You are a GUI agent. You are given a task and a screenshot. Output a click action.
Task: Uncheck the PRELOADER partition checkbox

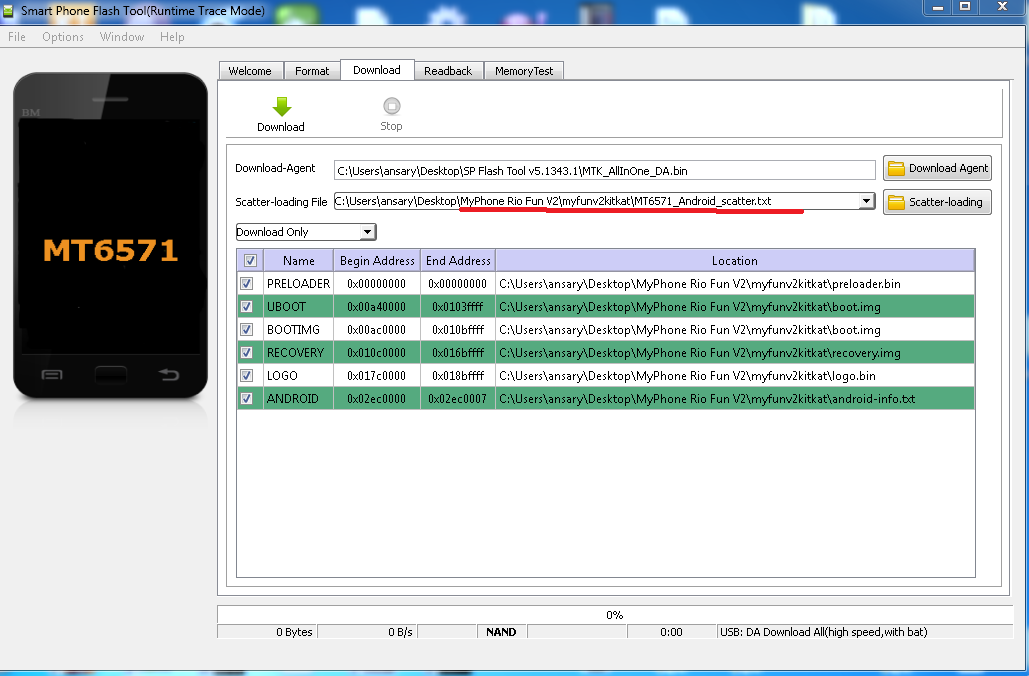pos(247,284)
